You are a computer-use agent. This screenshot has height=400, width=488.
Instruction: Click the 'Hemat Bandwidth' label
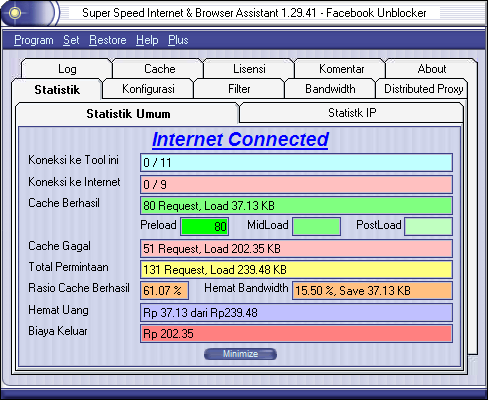[x=246, y=288]
